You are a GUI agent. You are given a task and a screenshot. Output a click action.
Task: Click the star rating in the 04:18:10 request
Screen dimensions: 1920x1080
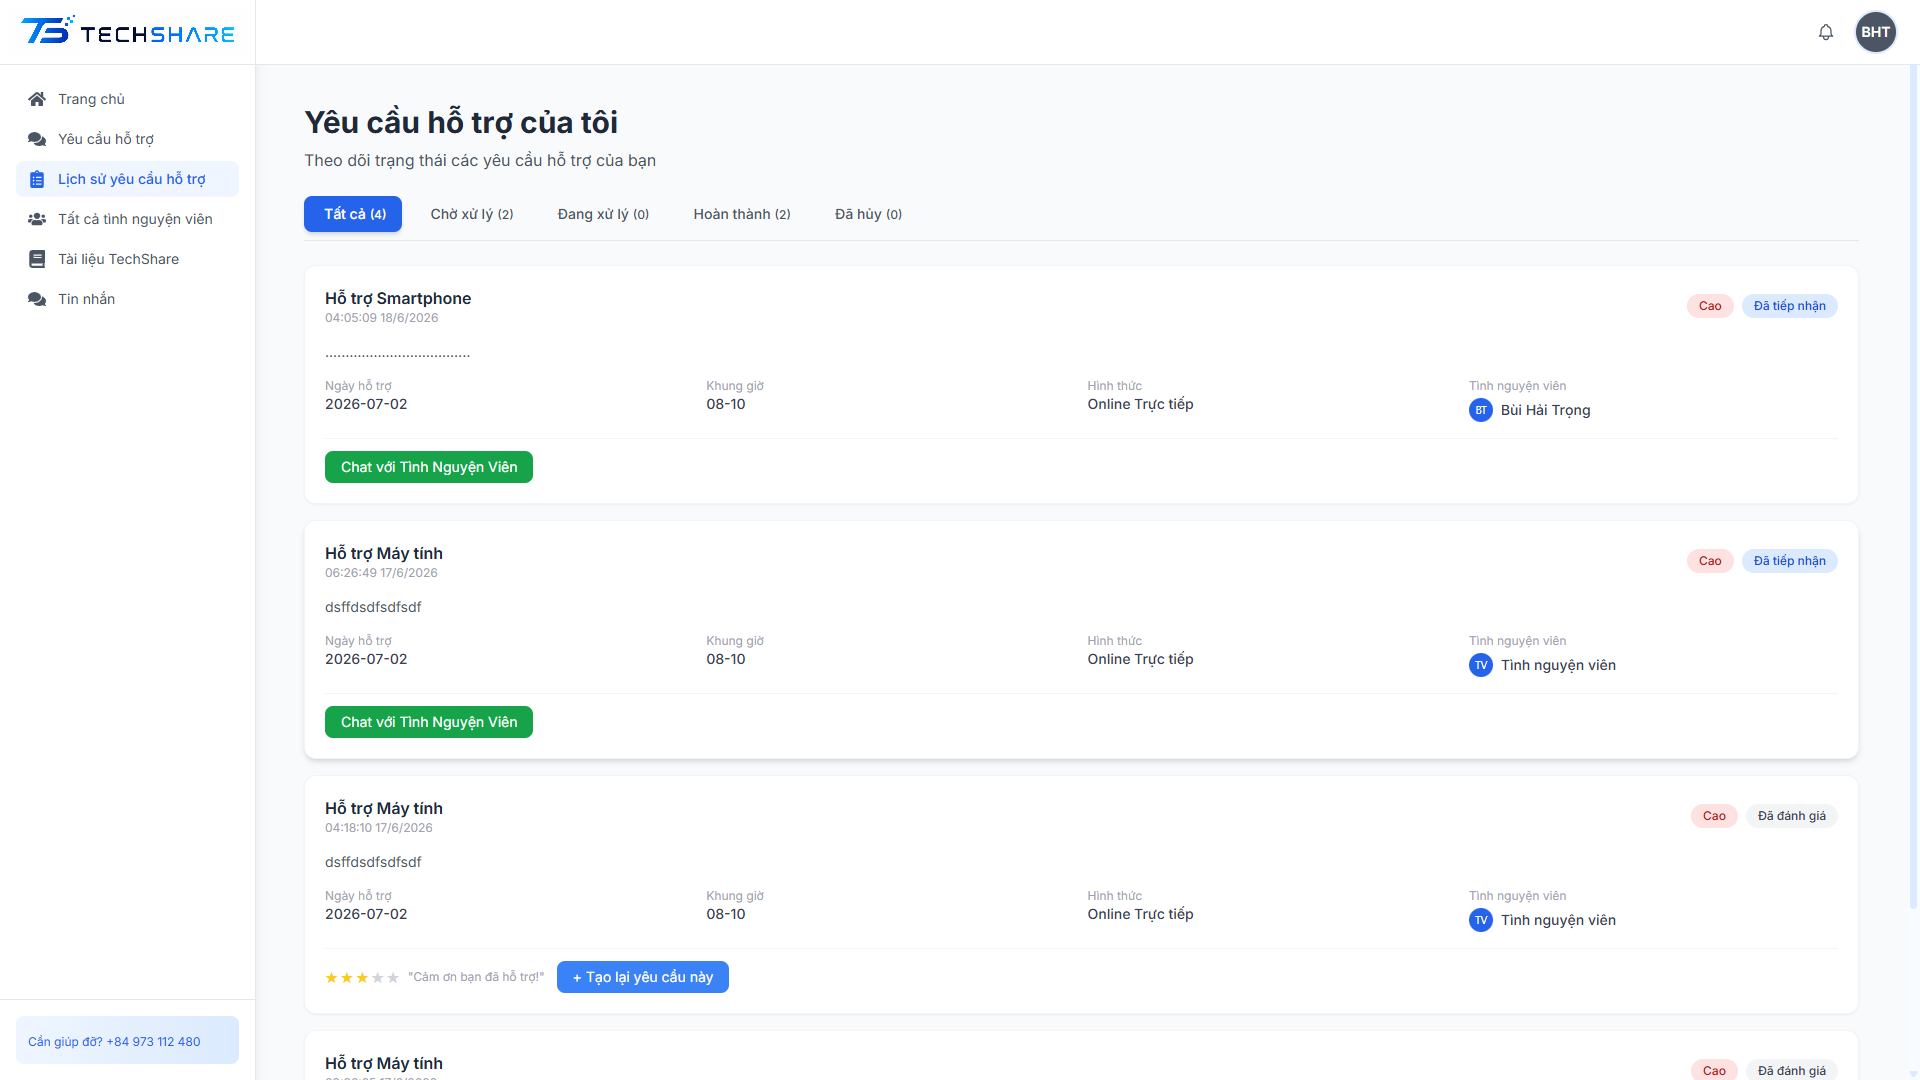[362, 978]
